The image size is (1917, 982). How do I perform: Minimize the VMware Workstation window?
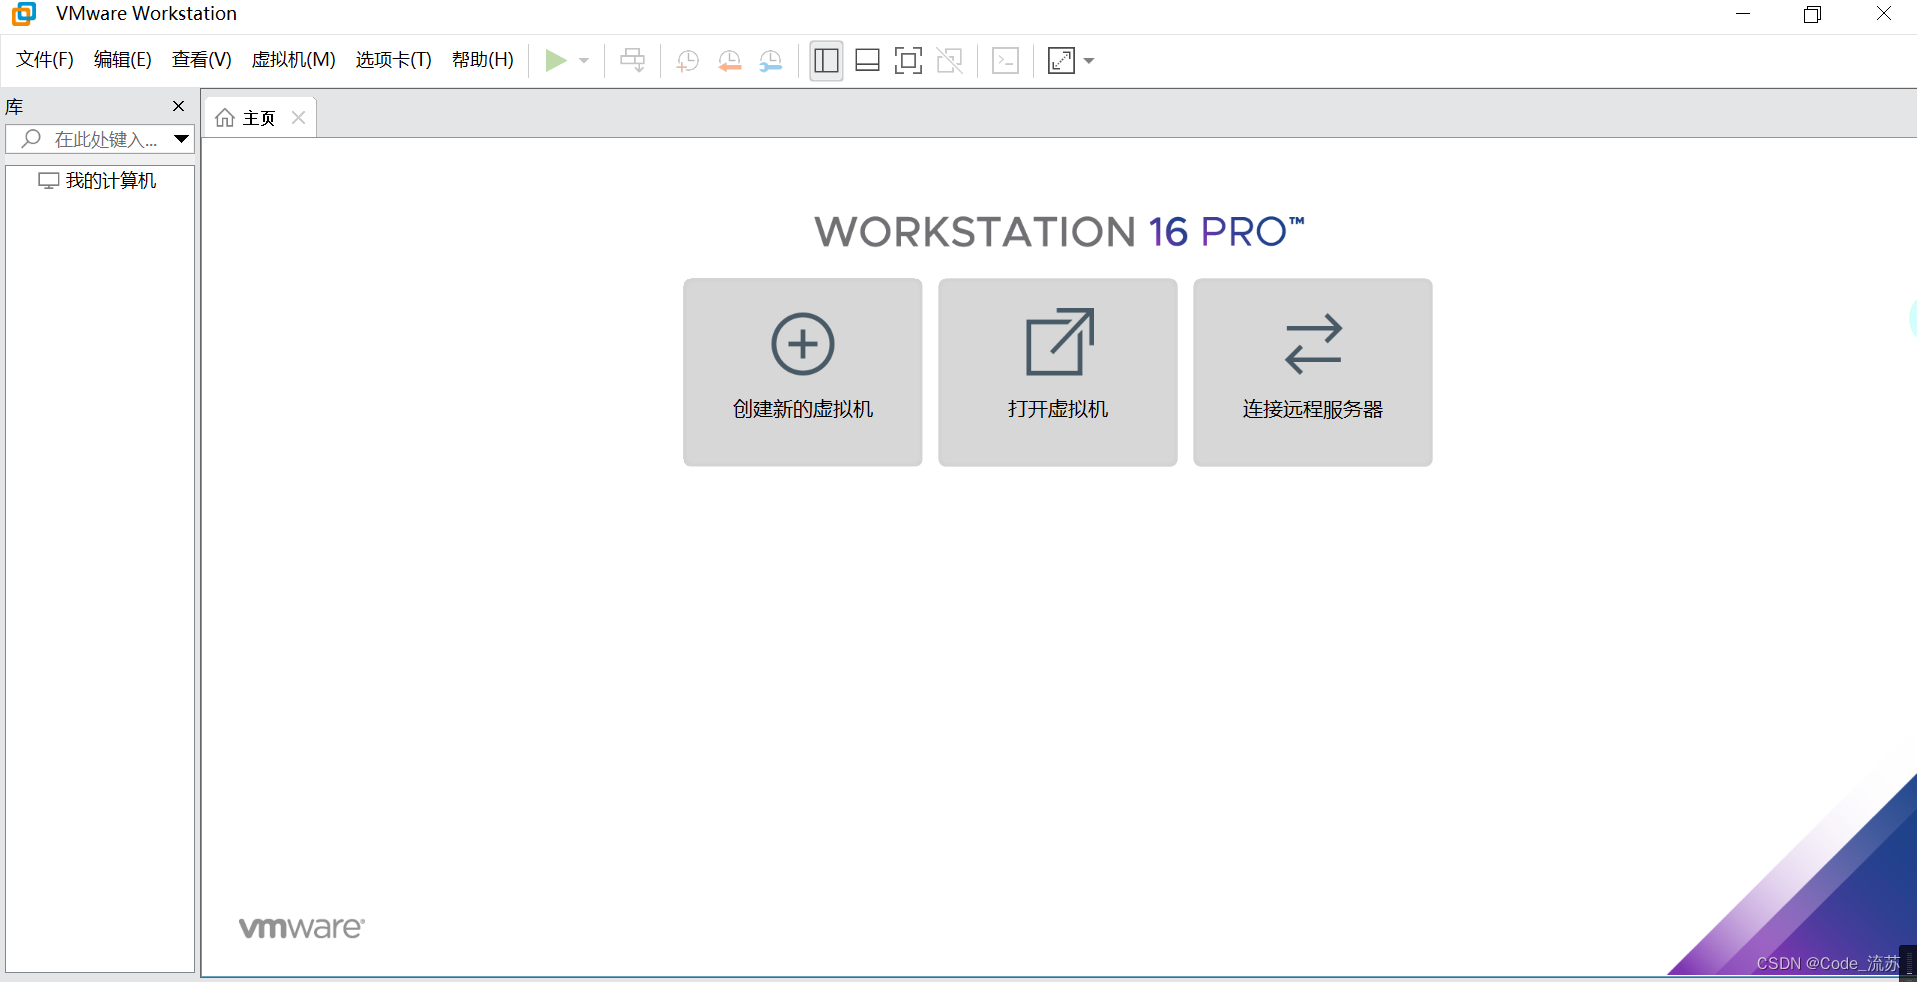tap(1743, 14)
